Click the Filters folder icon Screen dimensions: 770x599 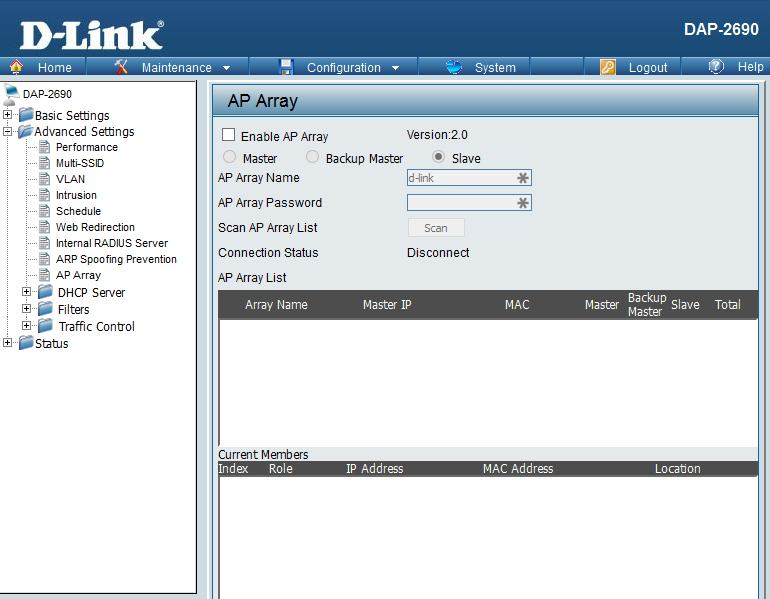46,309
